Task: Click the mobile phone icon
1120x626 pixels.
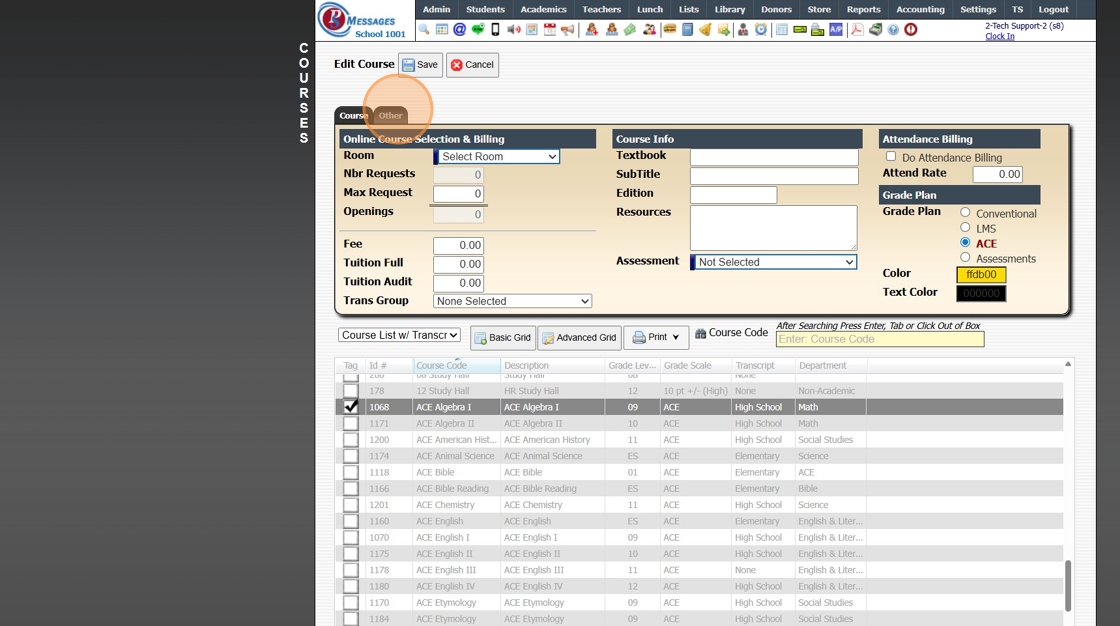Action: tap(495, 29)
